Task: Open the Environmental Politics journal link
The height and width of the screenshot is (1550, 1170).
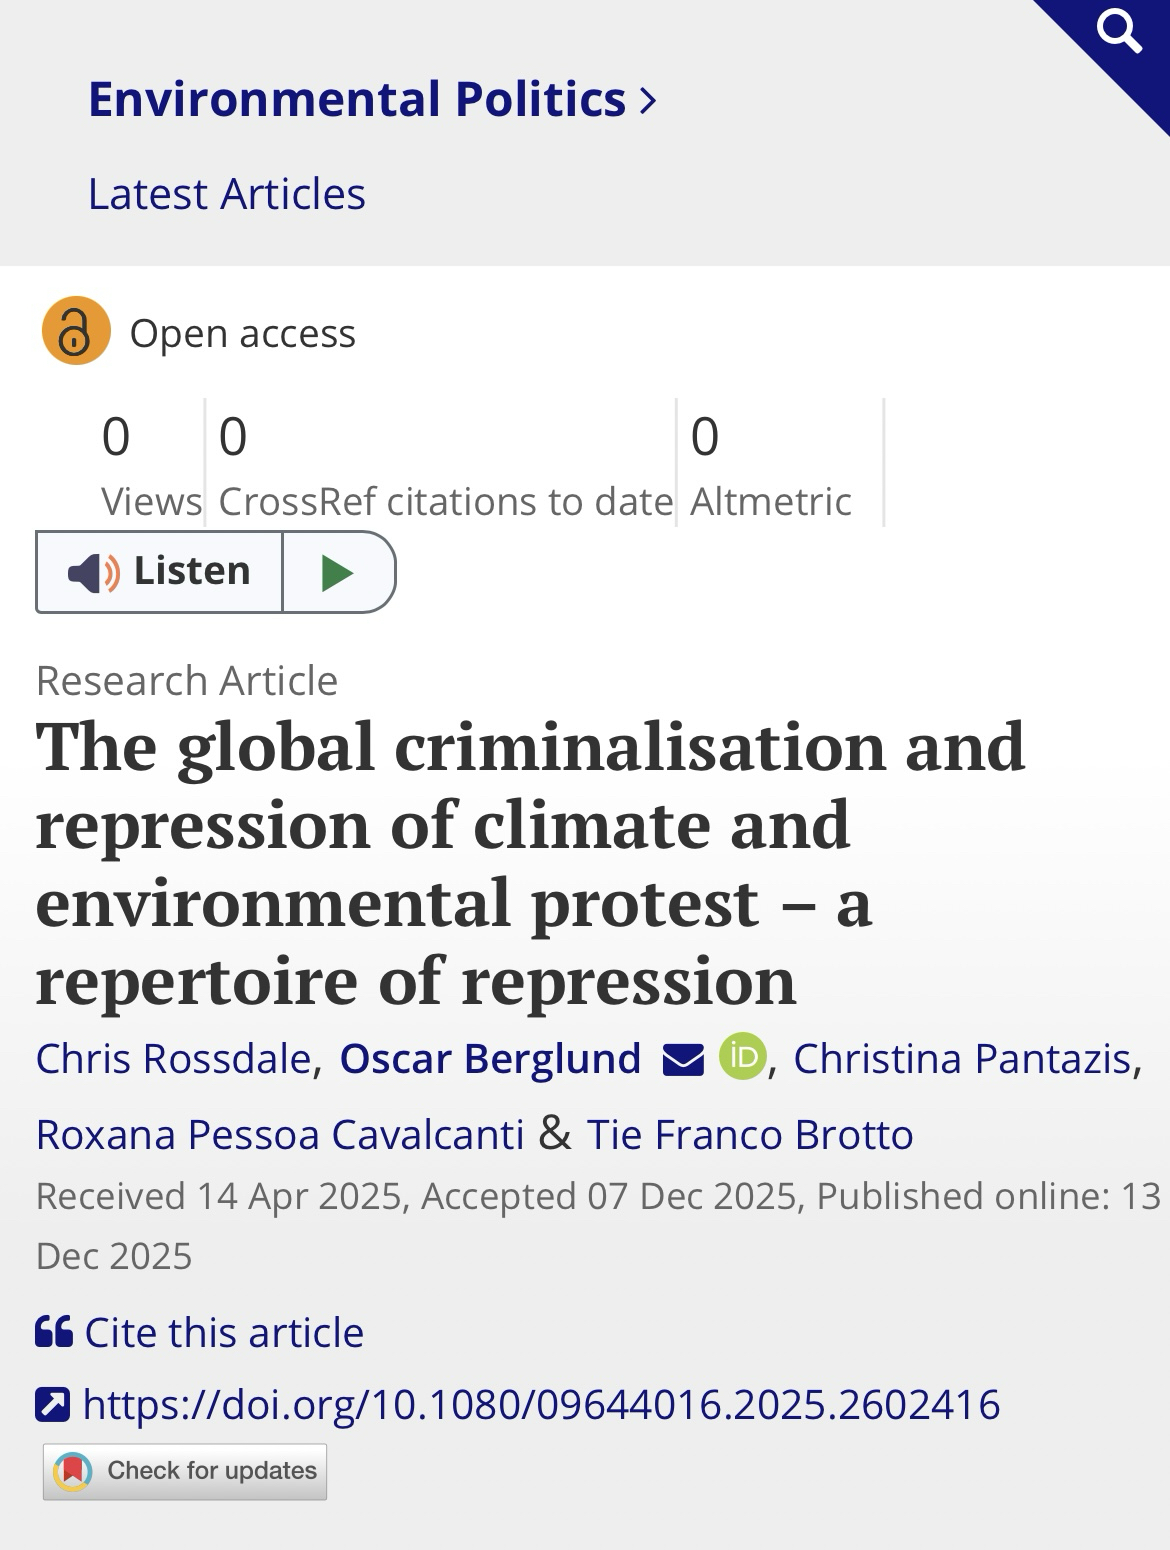Action: pos(357,100)
